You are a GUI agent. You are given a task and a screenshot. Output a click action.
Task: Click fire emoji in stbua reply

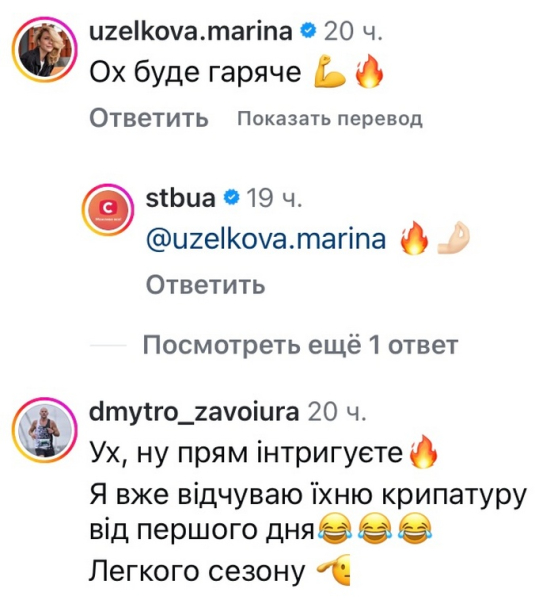[414, 238]
